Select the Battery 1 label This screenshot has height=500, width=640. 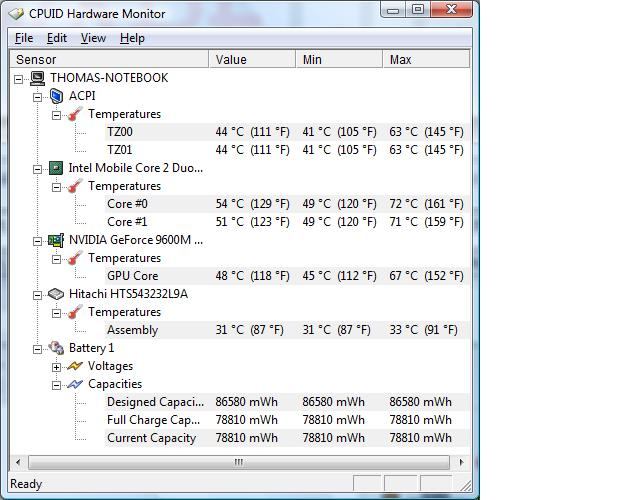pyautogui.click(x=91, y=348)
